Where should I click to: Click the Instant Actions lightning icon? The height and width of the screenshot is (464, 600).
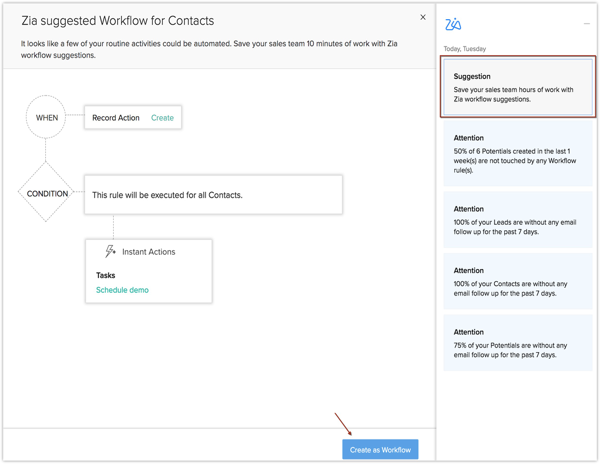[110, 251]
